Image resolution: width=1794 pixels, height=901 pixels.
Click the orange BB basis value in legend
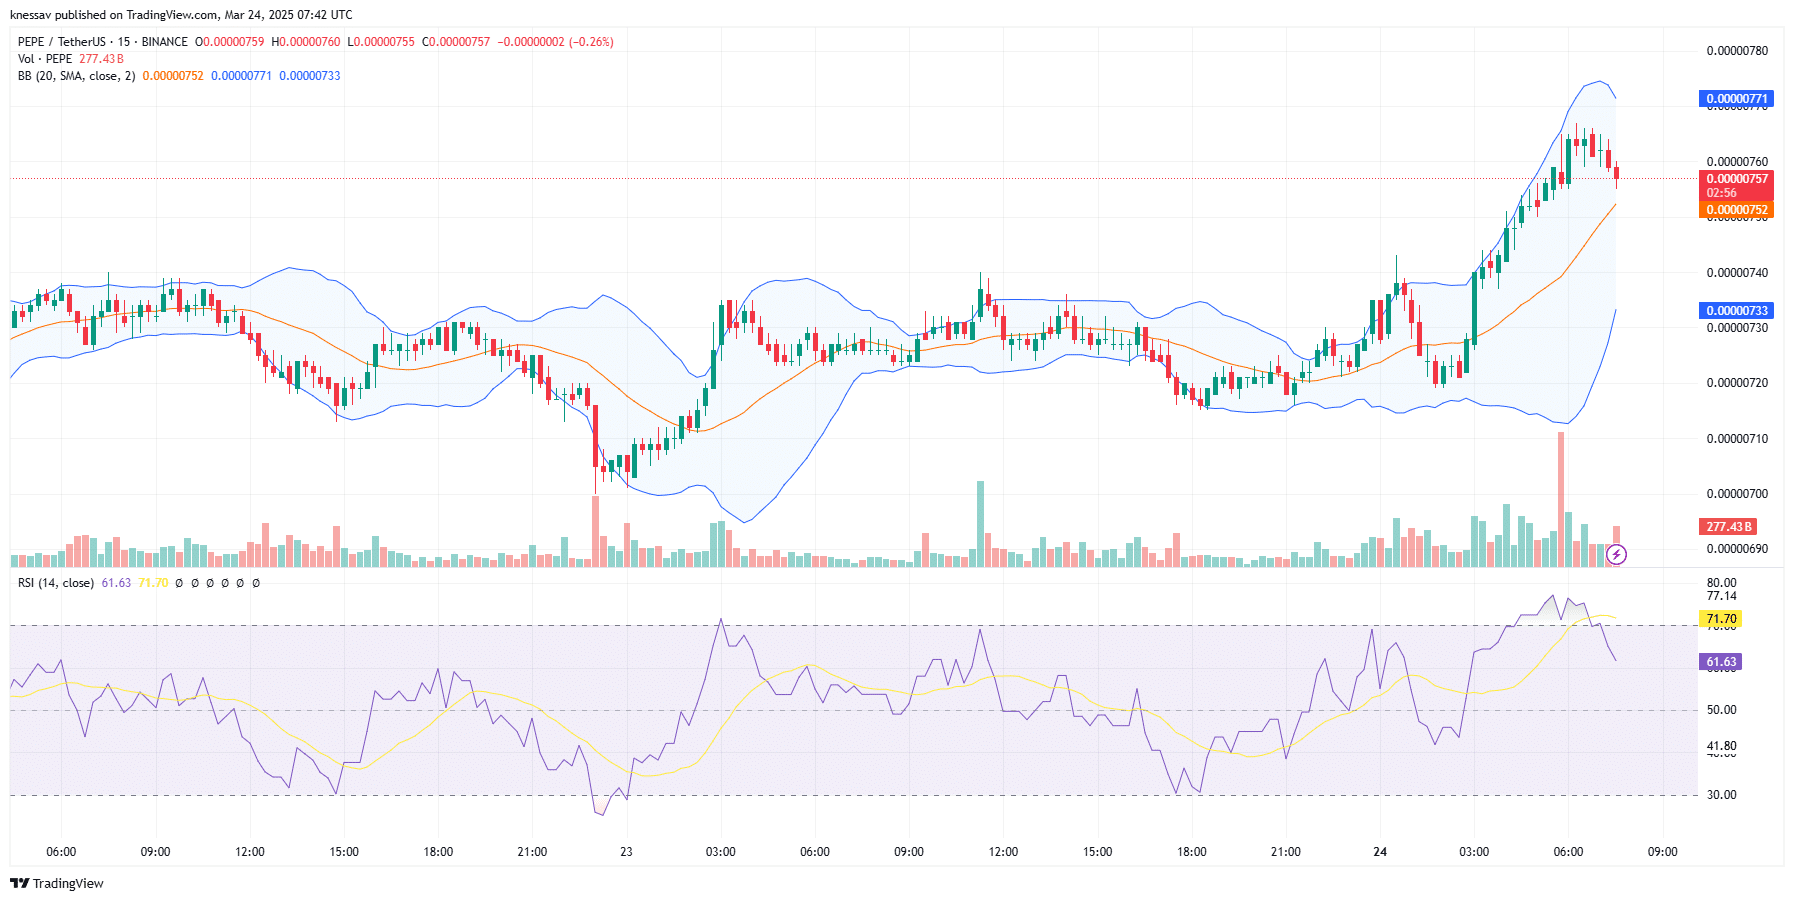click(x=173, y=76)
